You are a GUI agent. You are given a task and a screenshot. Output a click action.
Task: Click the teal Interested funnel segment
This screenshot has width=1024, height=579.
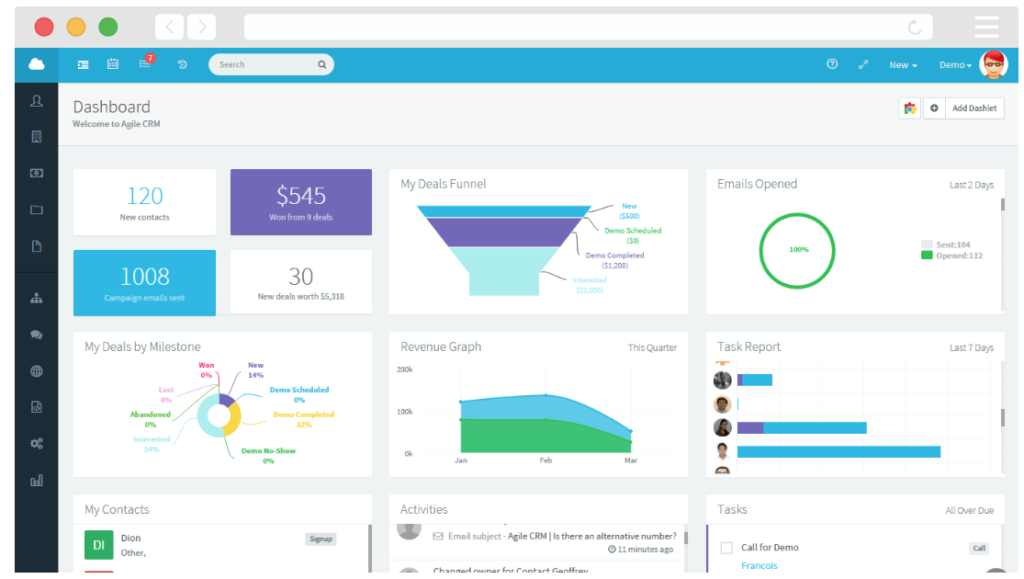pyautogui.click(x=505, y=271)
